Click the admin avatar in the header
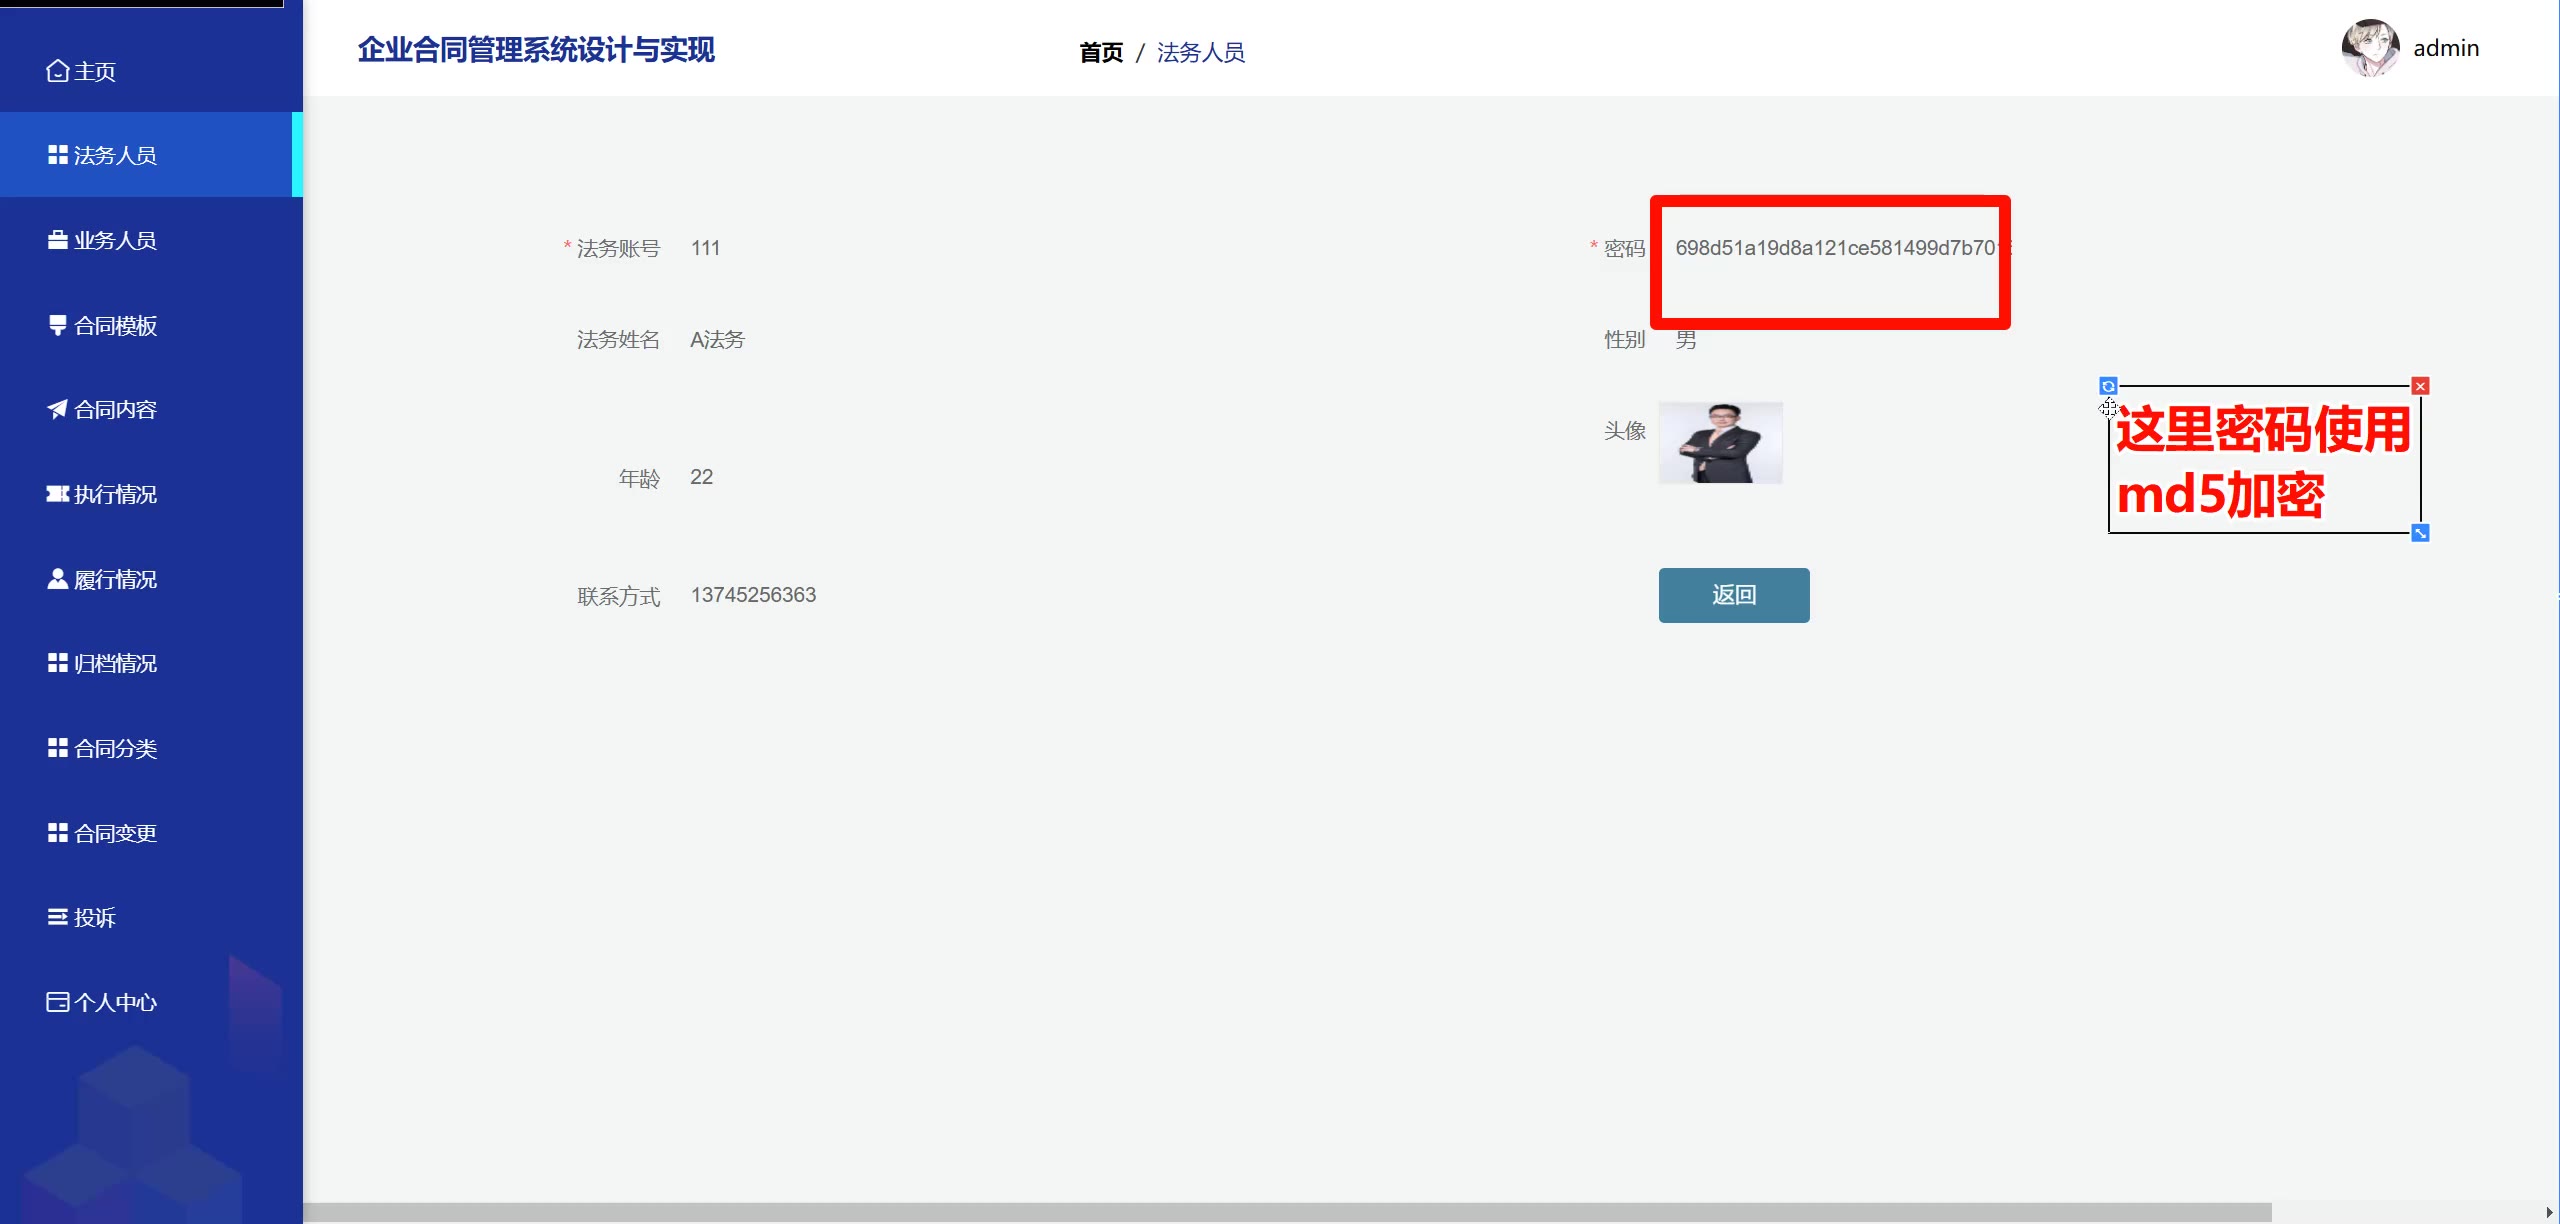The width and height of the screenshot is (2560, 1224). pos(2370,48)
